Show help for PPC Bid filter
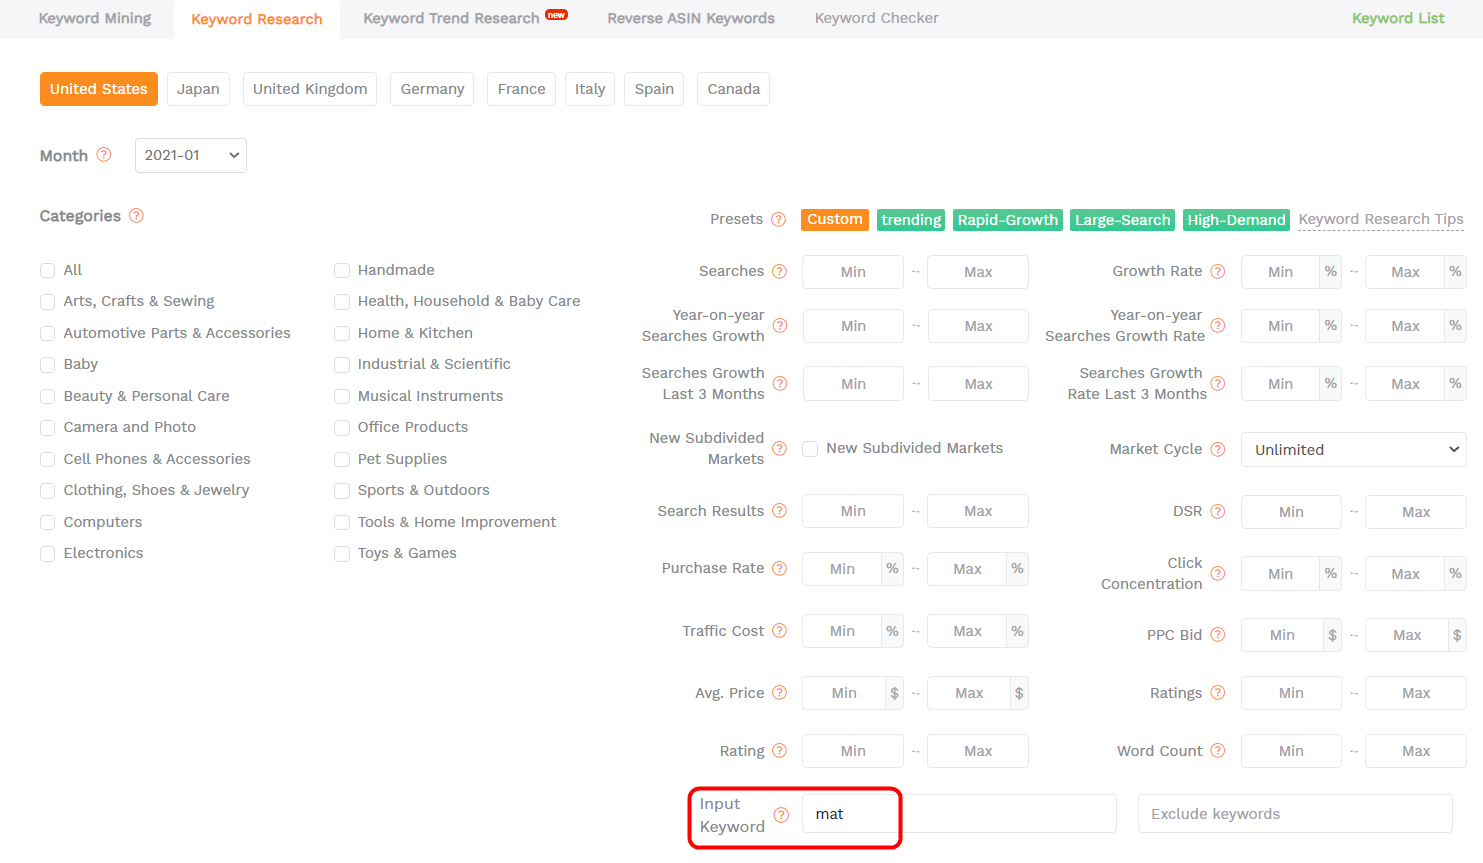 pyautogui.click(x=1217, y=635)
